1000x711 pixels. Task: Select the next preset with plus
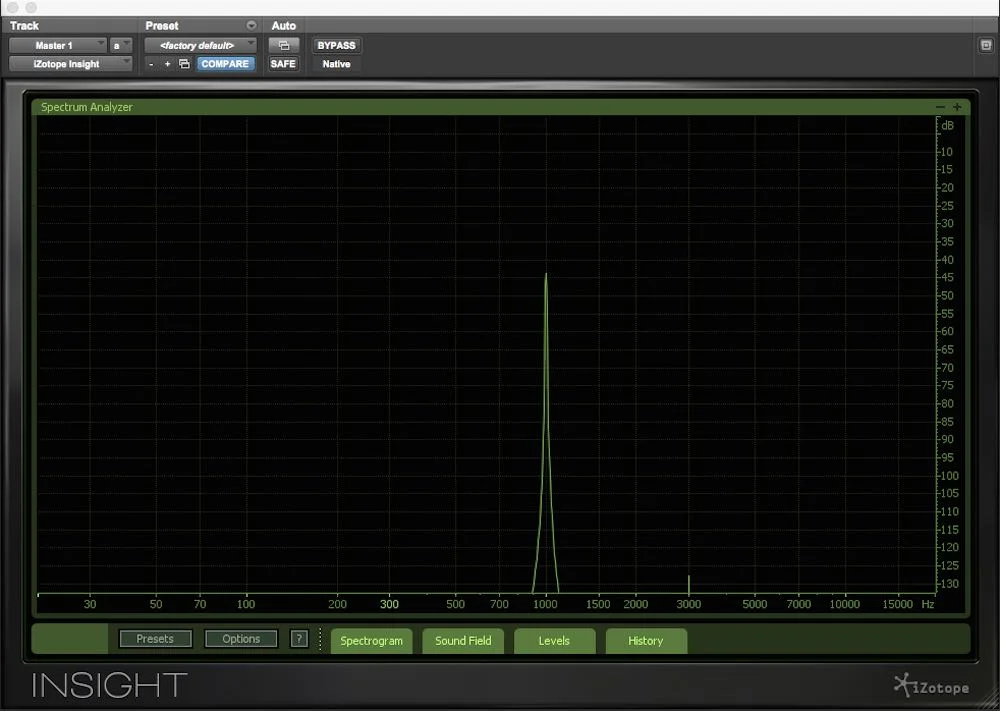tap(167, 64)
